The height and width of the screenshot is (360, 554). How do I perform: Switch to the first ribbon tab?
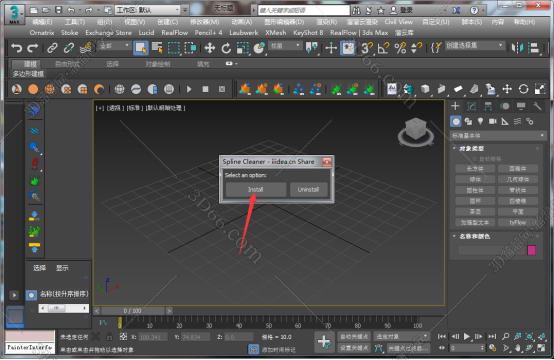tap(30, 64)
